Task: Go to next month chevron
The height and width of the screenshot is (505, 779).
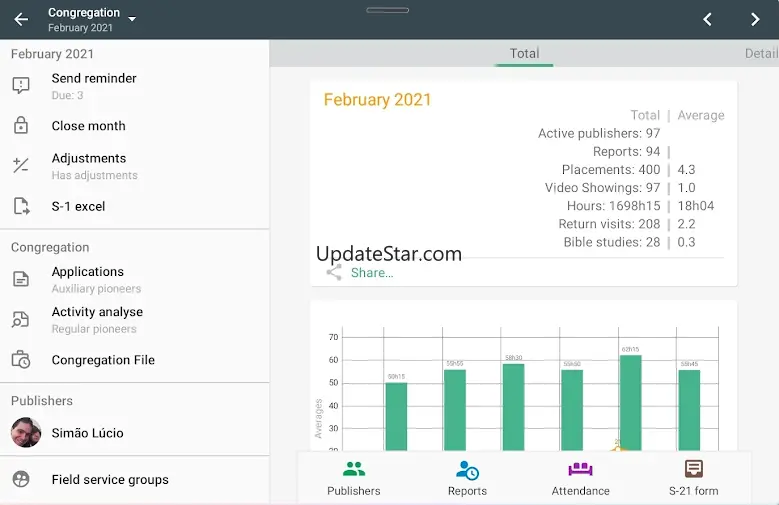Action: click(x=755, y=19)
